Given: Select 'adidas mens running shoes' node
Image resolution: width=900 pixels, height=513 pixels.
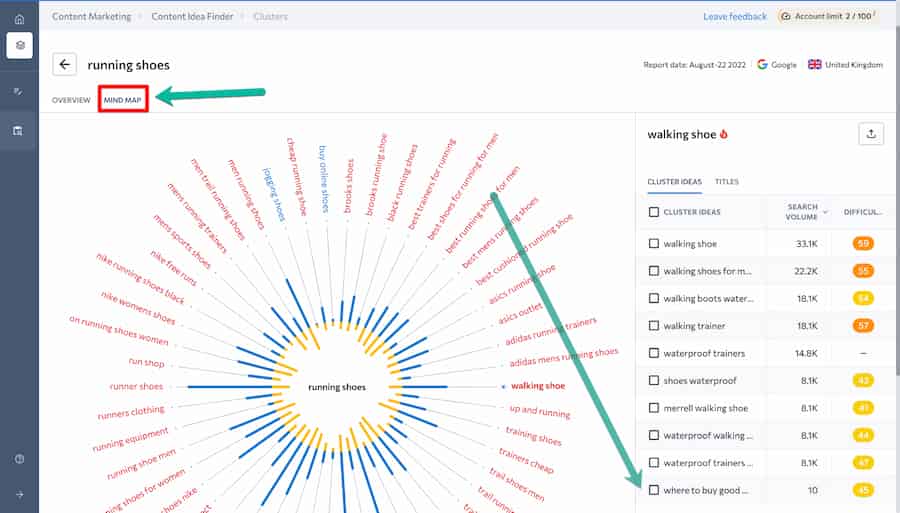Looking at the screenshot, I should [x=564, y=357].
